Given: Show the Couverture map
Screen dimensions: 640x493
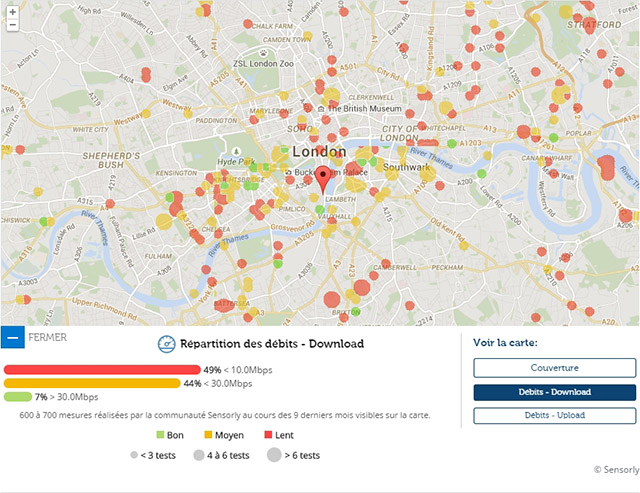Looking at the screenshot, I should pyautogui.click(x=555, y=368).
